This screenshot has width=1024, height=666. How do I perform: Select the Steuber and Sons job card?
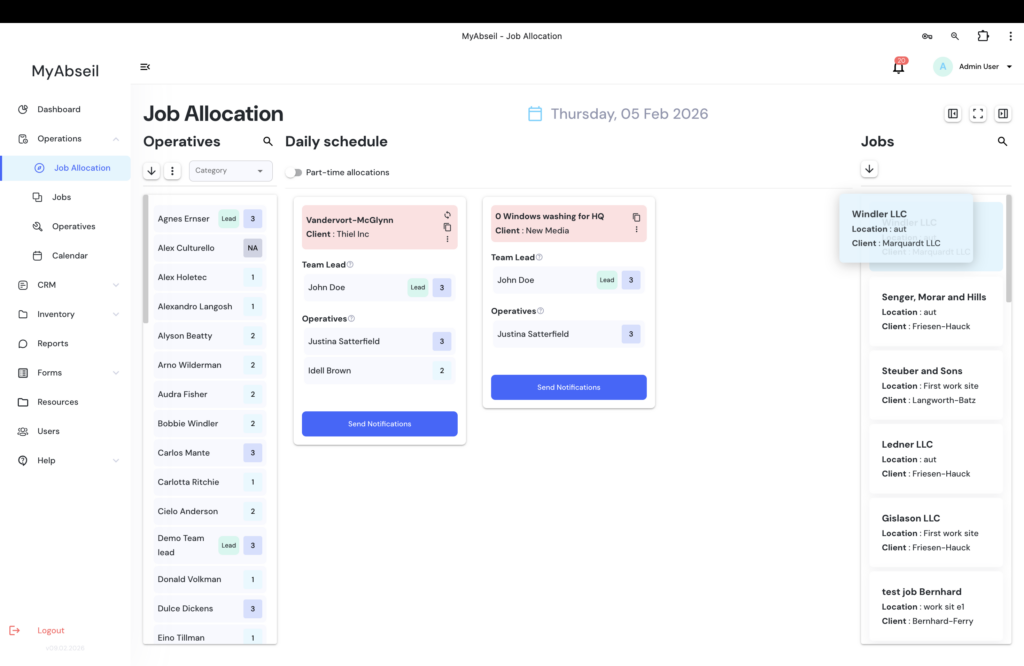click(x=935, y=385)
